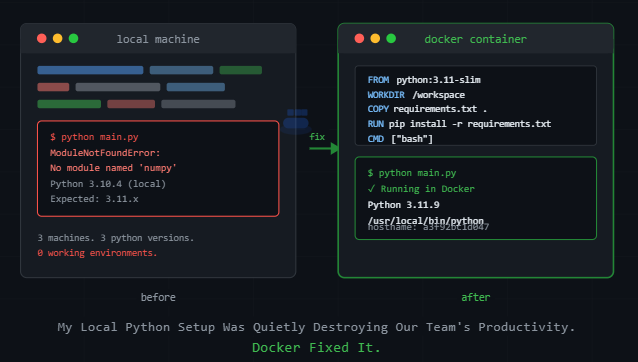Viewport: 638px width, 362px height.
Task: Click the "docker container" window title
Action: pos(475,39)
